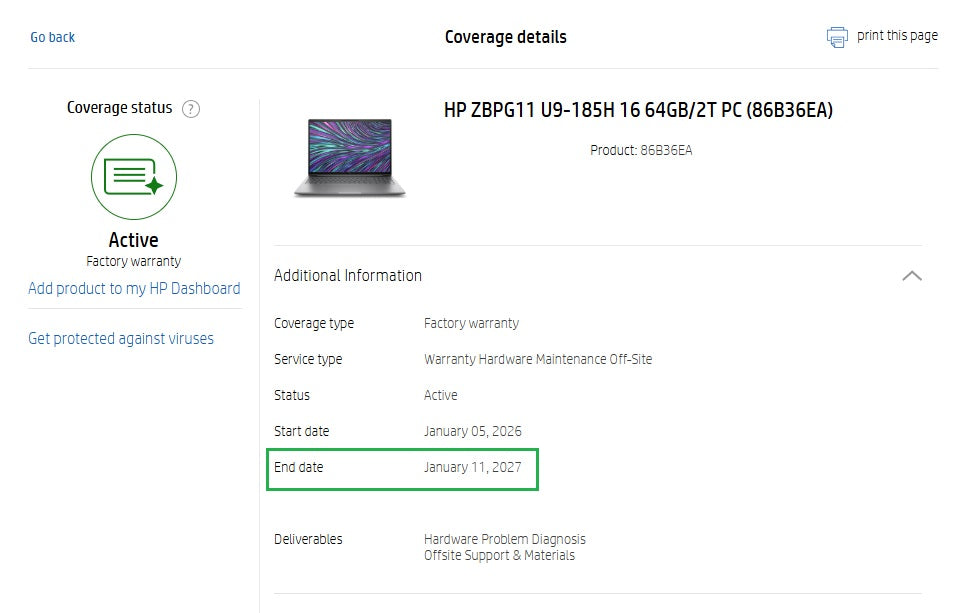Click the printer icon

(837, 37)
